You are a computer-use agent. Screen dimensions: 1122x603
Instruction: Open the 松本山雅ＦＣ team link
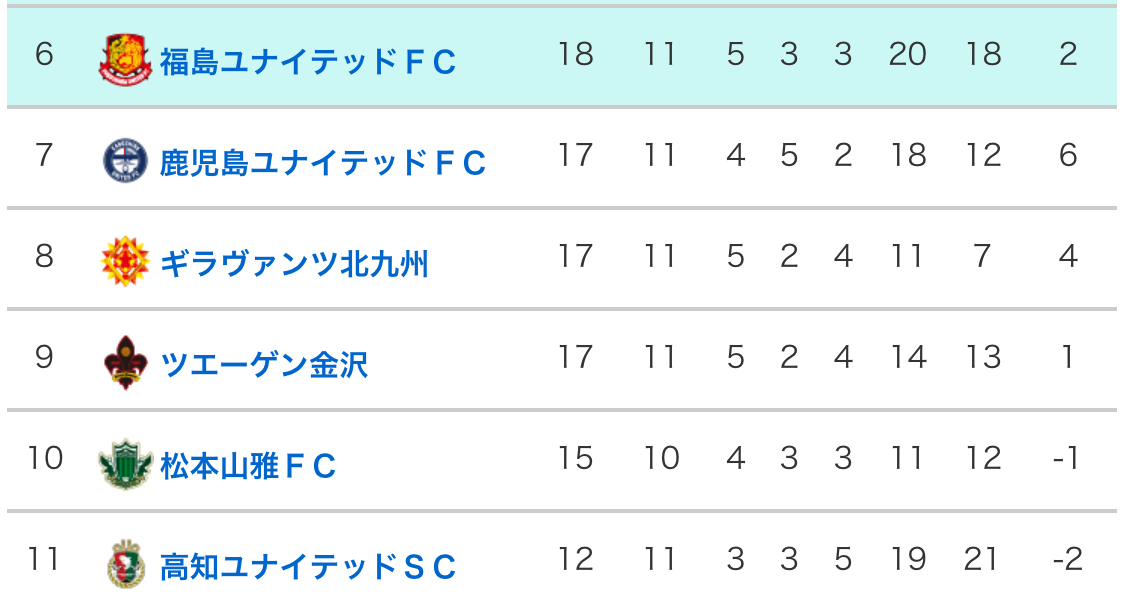pyautogui.click(x=248, y=466)
